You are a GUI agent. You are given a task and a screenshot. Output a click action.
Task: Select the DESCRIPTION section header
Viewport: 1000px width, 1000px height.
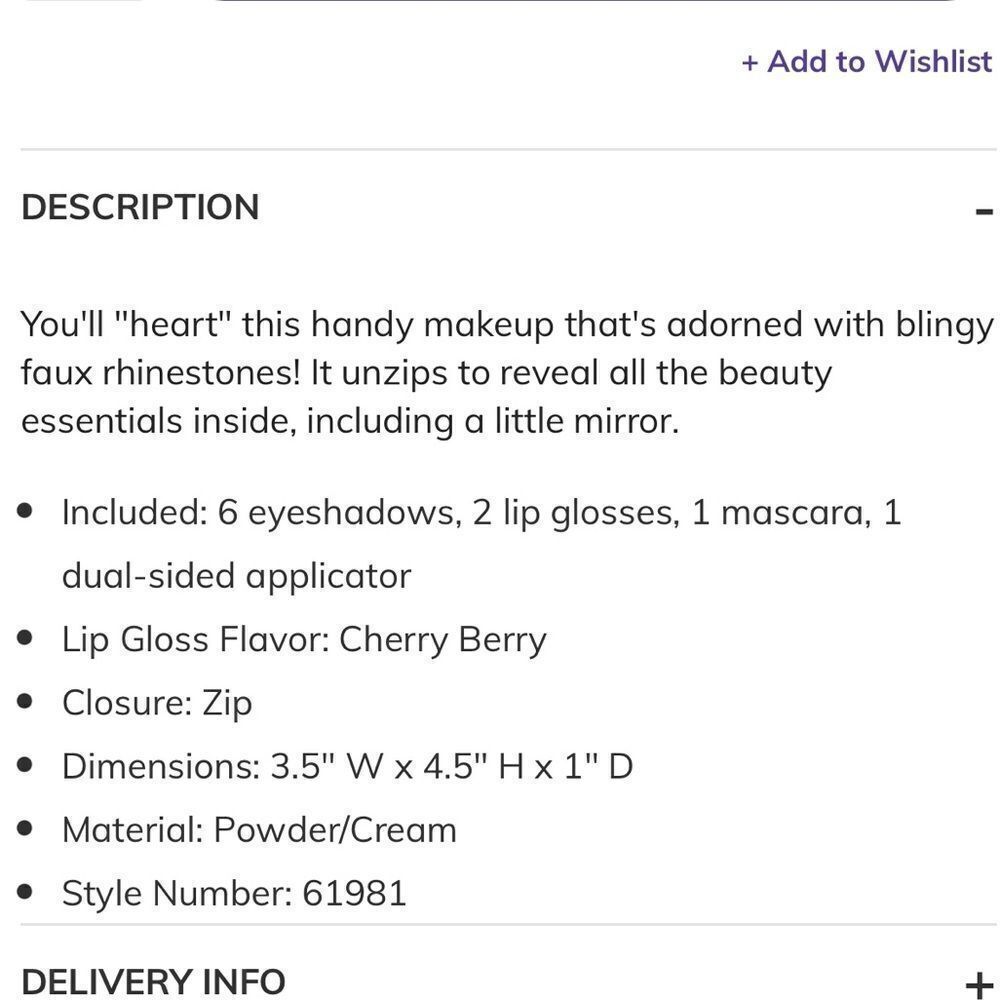(140, 207)
